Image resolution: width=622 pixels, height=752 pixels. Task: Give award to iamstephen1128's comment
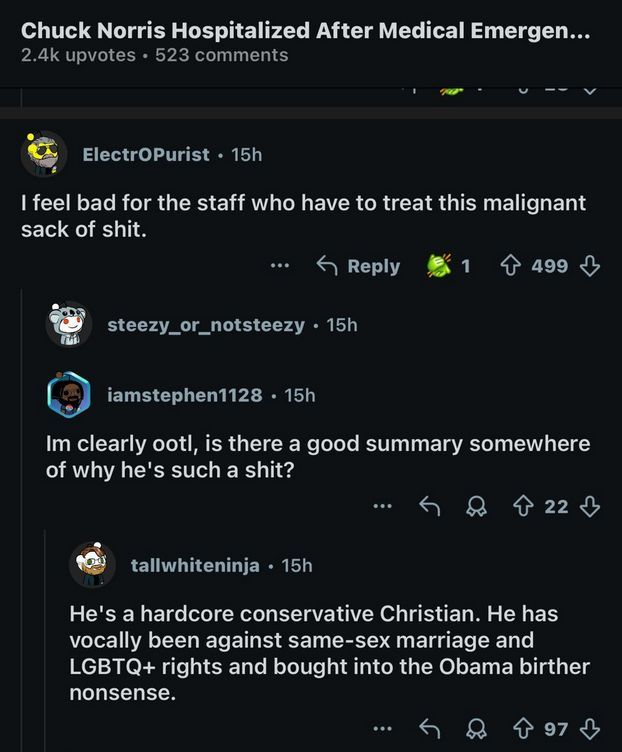[x=476, y=507]
